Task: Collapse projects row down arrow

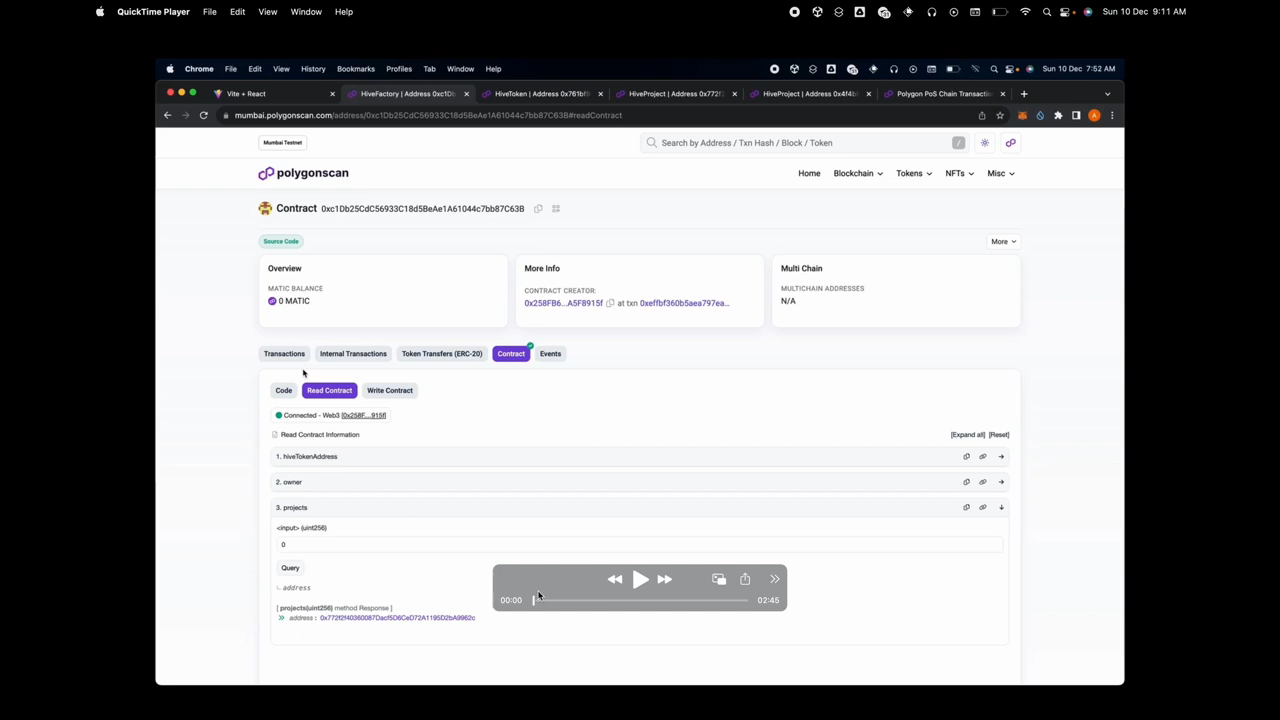Action: 1001,507
